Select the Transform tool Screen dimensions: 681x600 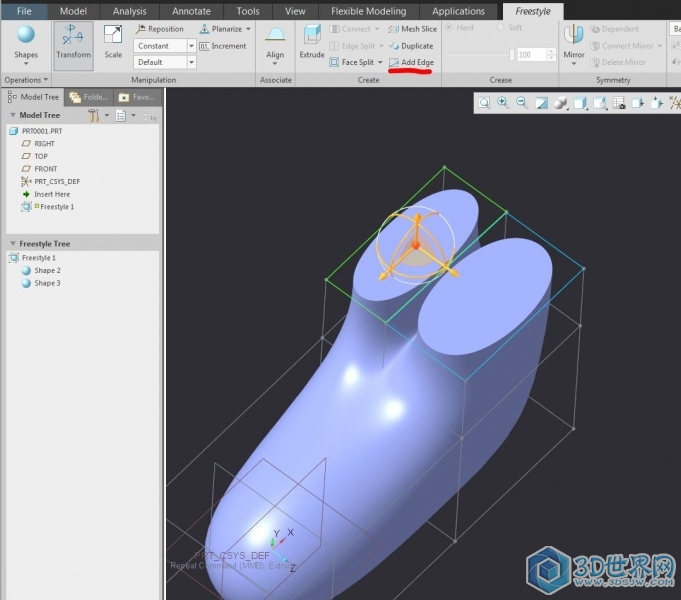[x=73, y=44]
